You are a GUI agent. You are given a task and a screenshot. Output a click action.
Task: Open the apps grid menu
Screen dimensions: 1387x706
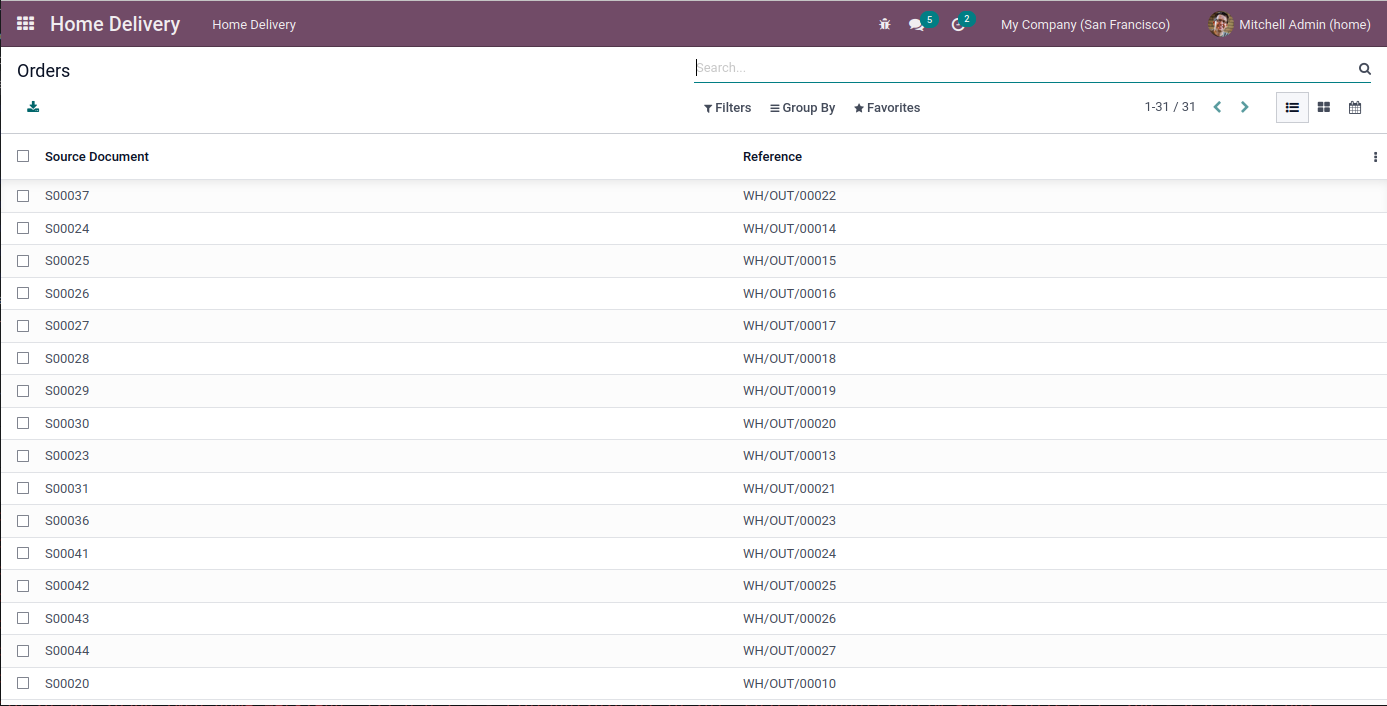26,24
